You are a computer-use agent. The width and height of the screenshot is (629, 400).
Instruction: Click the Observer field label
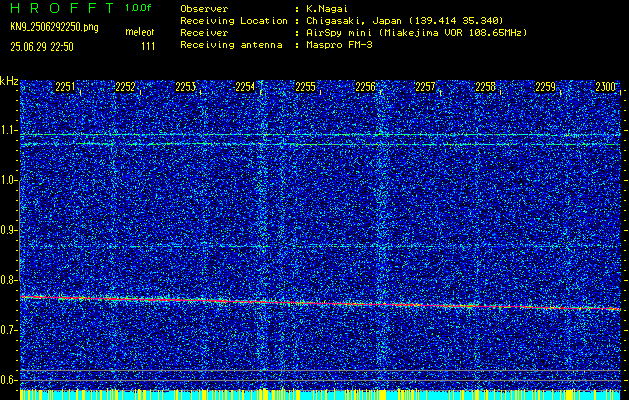204,8
